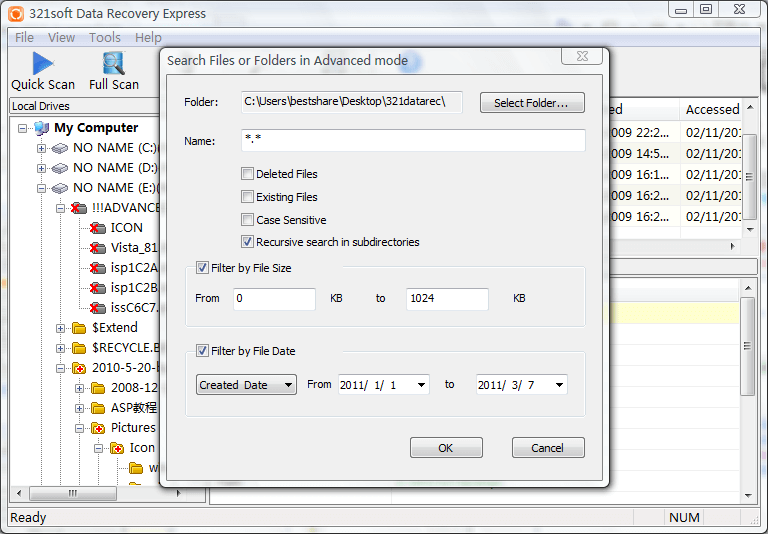The image size is (768, 534).
Task: Select the NO NAME (E:) drive icon
Action: pos(60,188)
